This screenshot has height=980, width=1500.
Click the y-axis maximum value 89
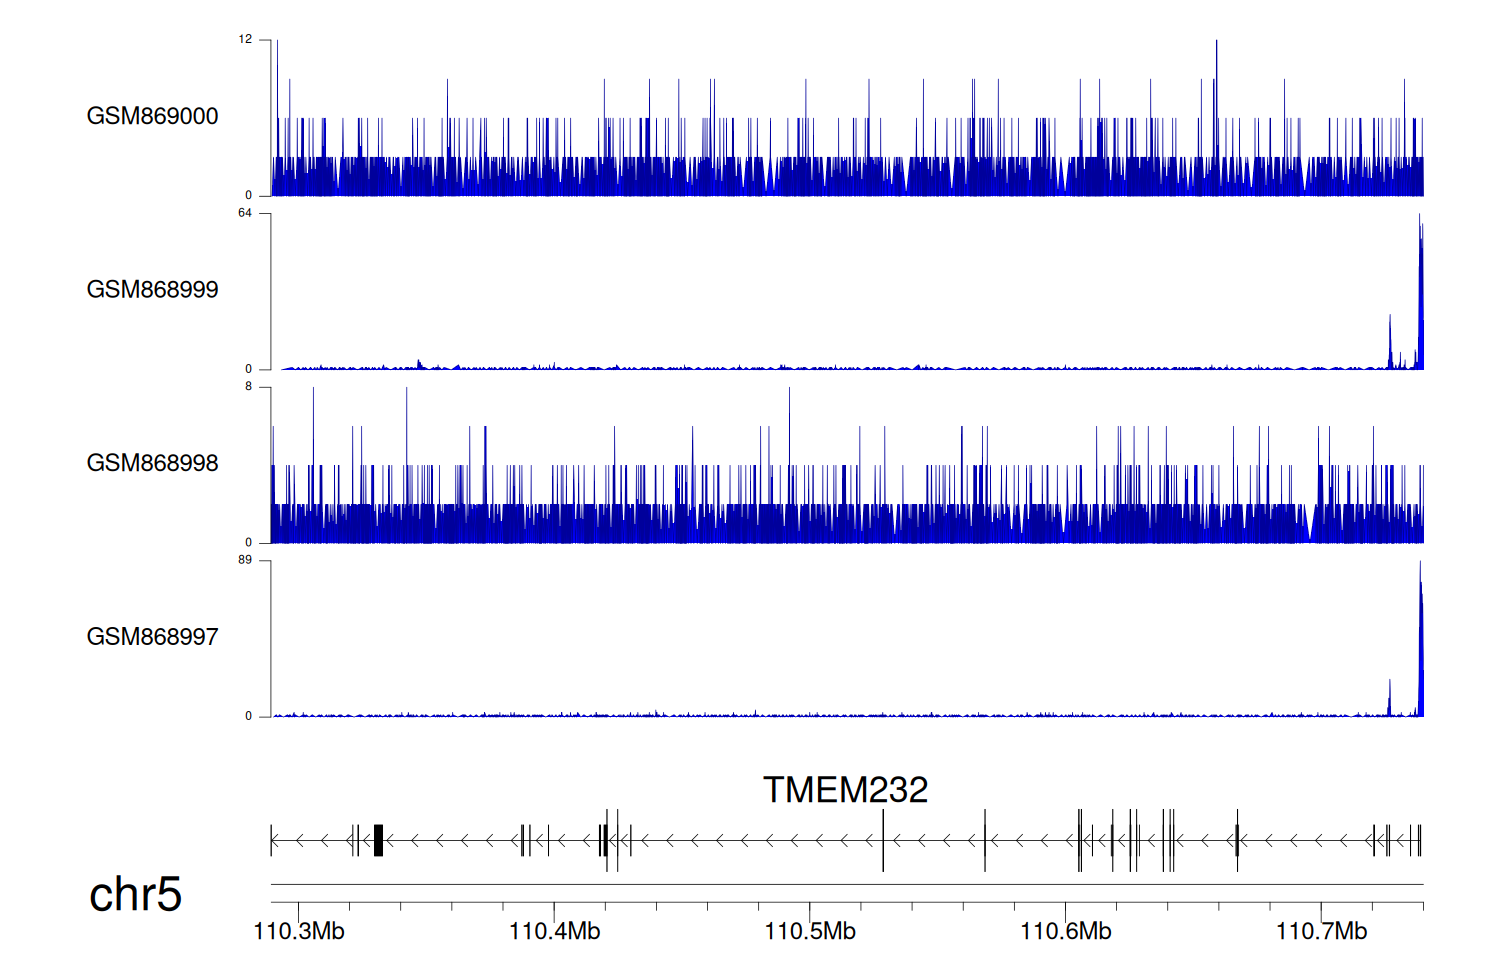click(245, 560)
